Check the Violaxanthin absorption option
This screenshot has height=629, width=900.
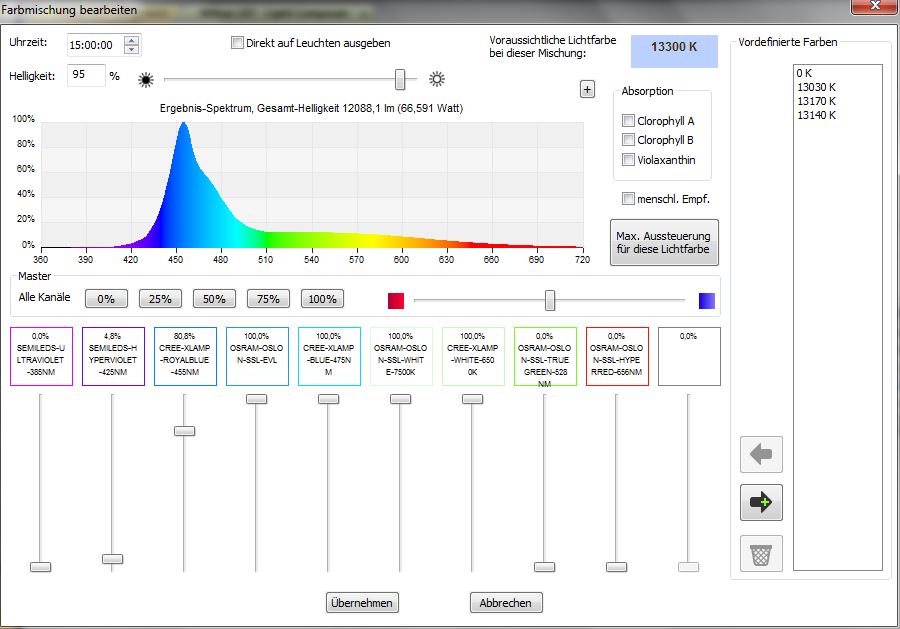[x=628, y=160]
